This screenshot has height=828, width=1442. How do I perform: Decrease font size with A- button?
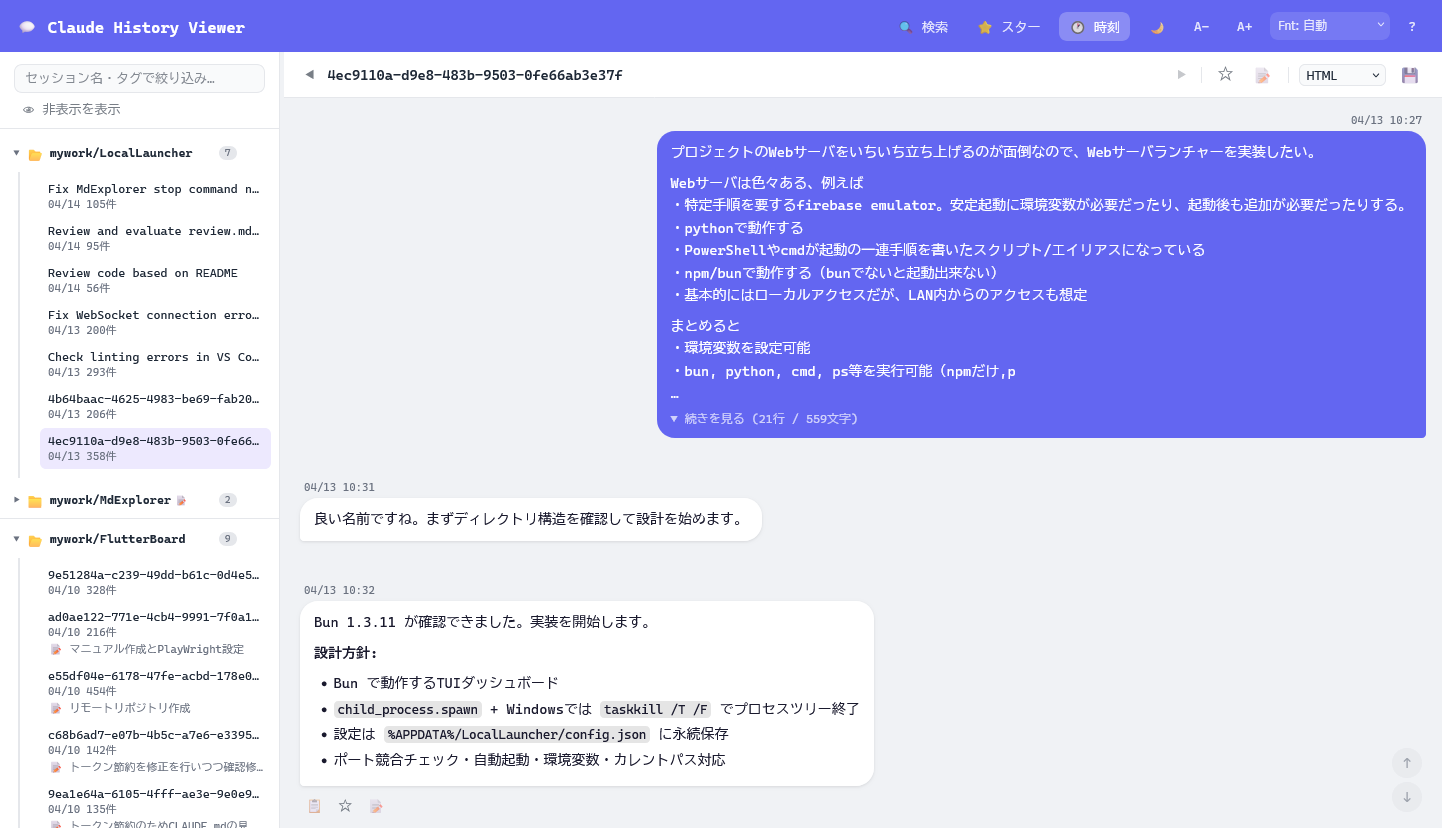pos(1201,27)
